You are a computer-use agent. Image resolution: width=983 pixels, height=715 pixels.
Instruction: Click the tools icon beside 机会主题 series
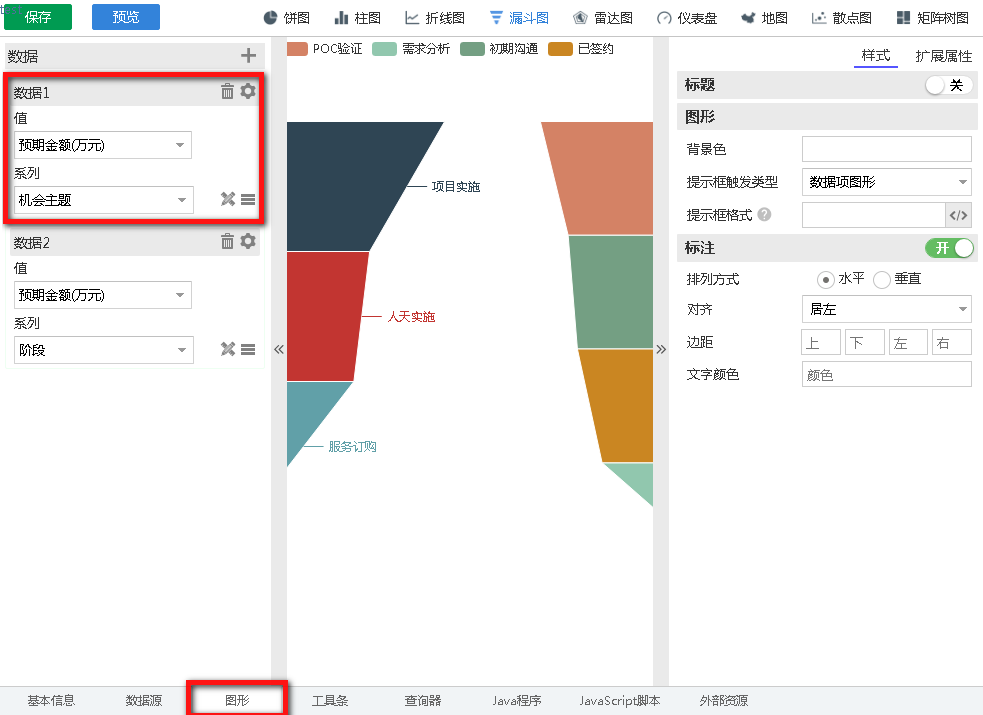pyautogui.click(x=228, y=199)
